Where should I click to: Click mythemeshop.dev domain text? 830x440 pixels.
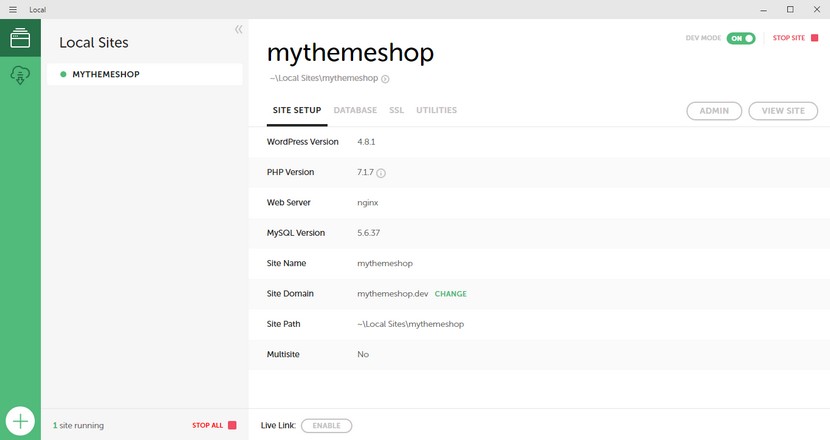tap(392, 294)
